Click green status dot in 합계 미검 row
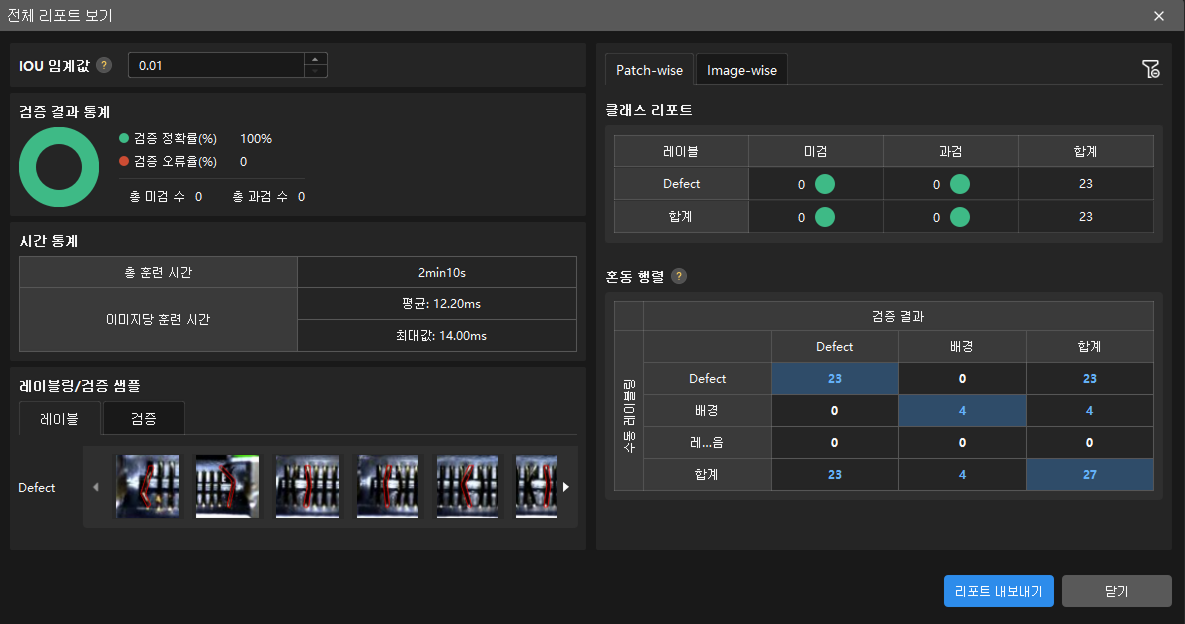Viewport: 1185px width, 624px height. 825,217
